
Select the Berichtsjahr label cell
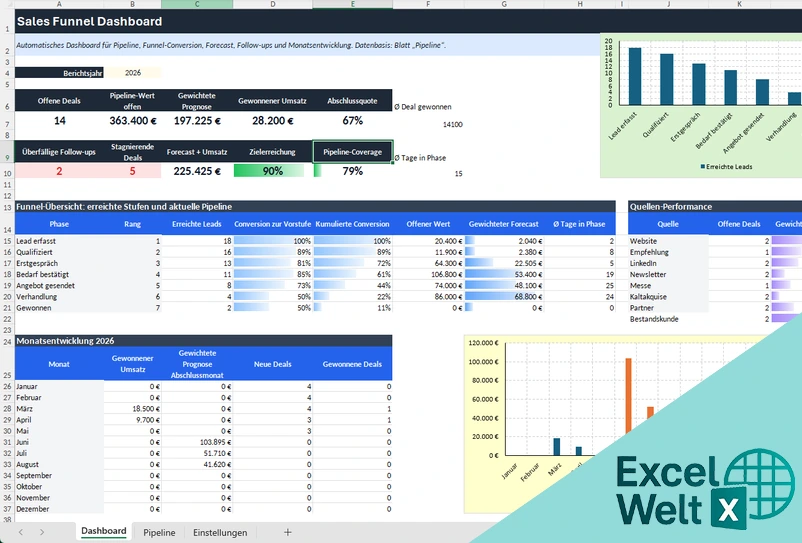(x=59, y=73)
